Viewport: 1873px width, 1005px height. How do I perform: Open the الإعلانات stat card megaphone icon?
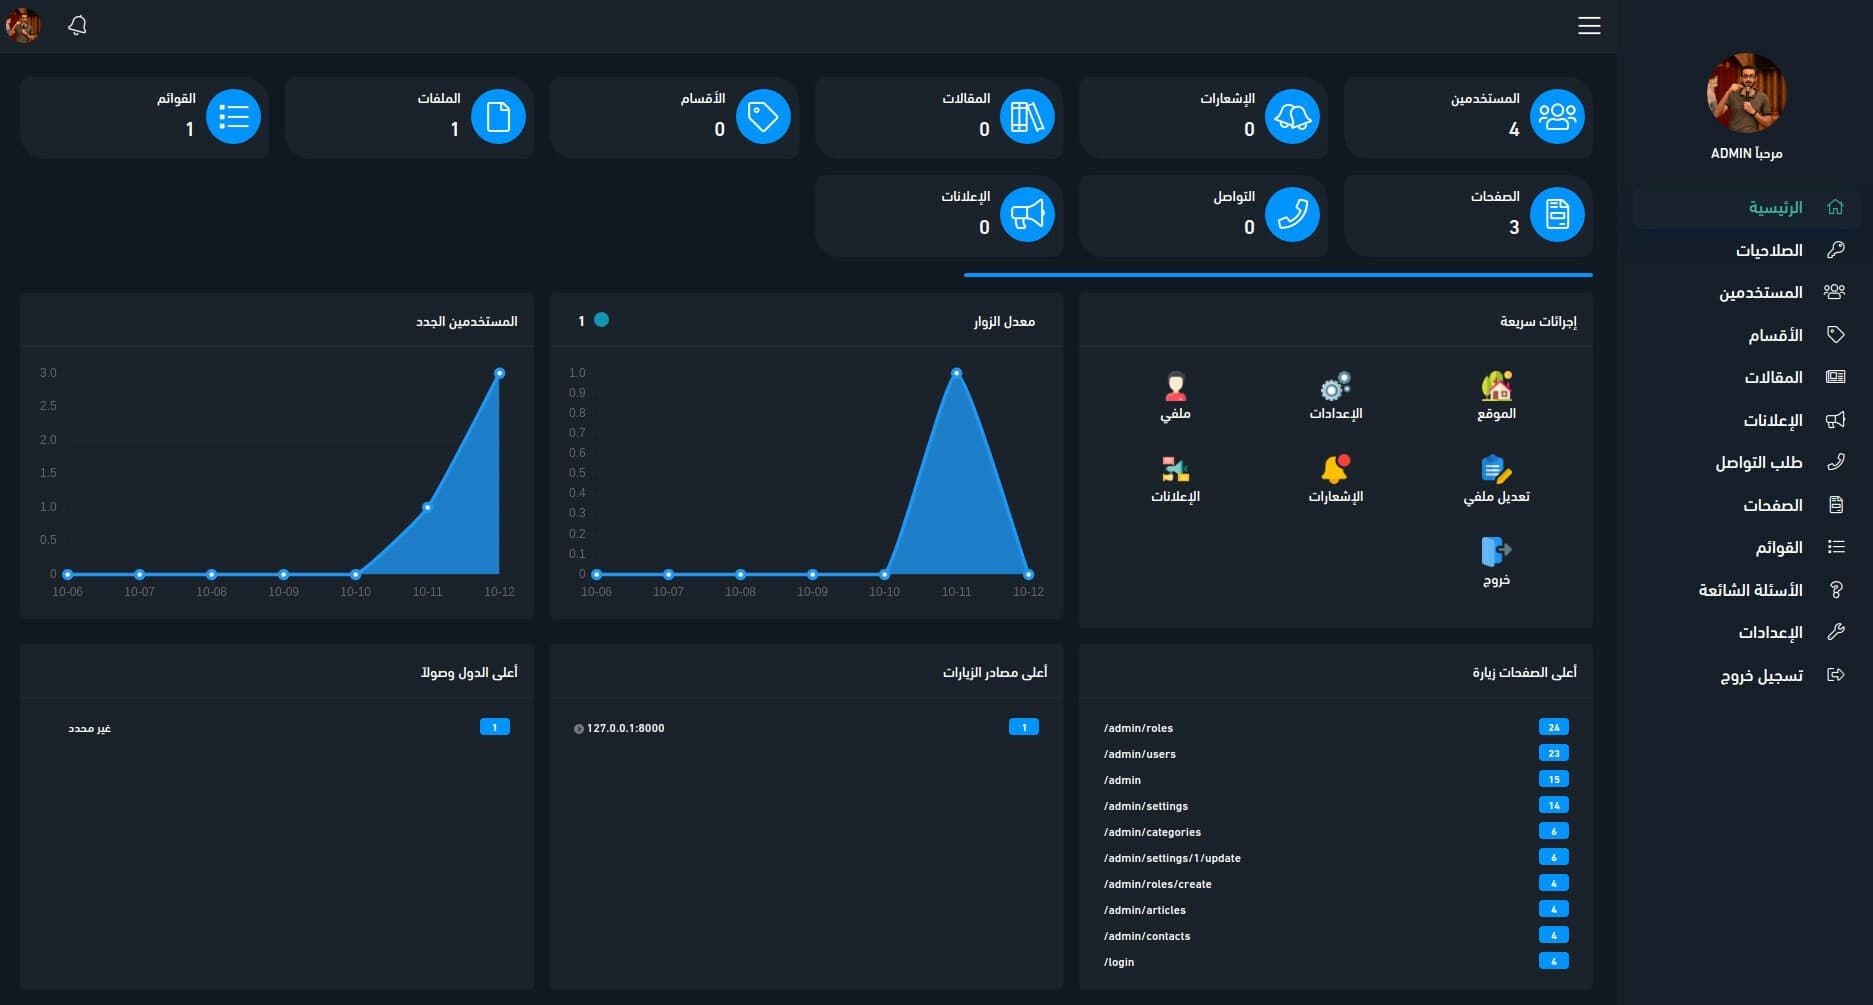click(1027, 214)
